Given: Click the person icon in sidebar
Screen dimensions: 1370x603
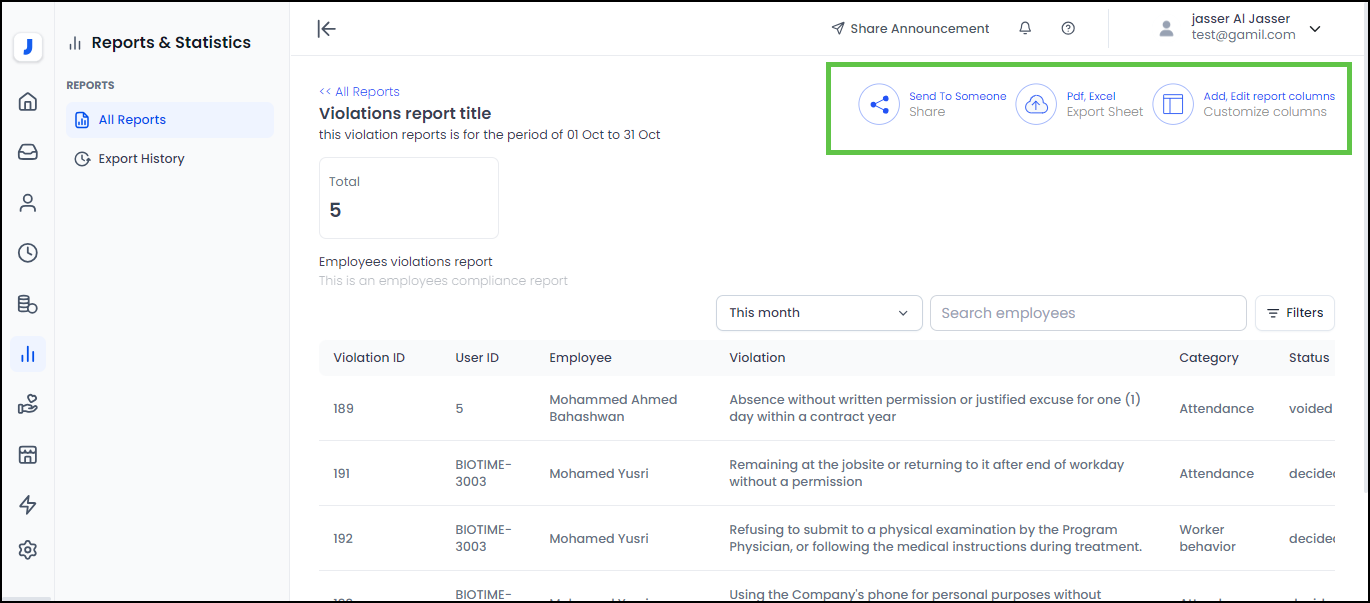Looking at the screenshot, I should 28,203.
